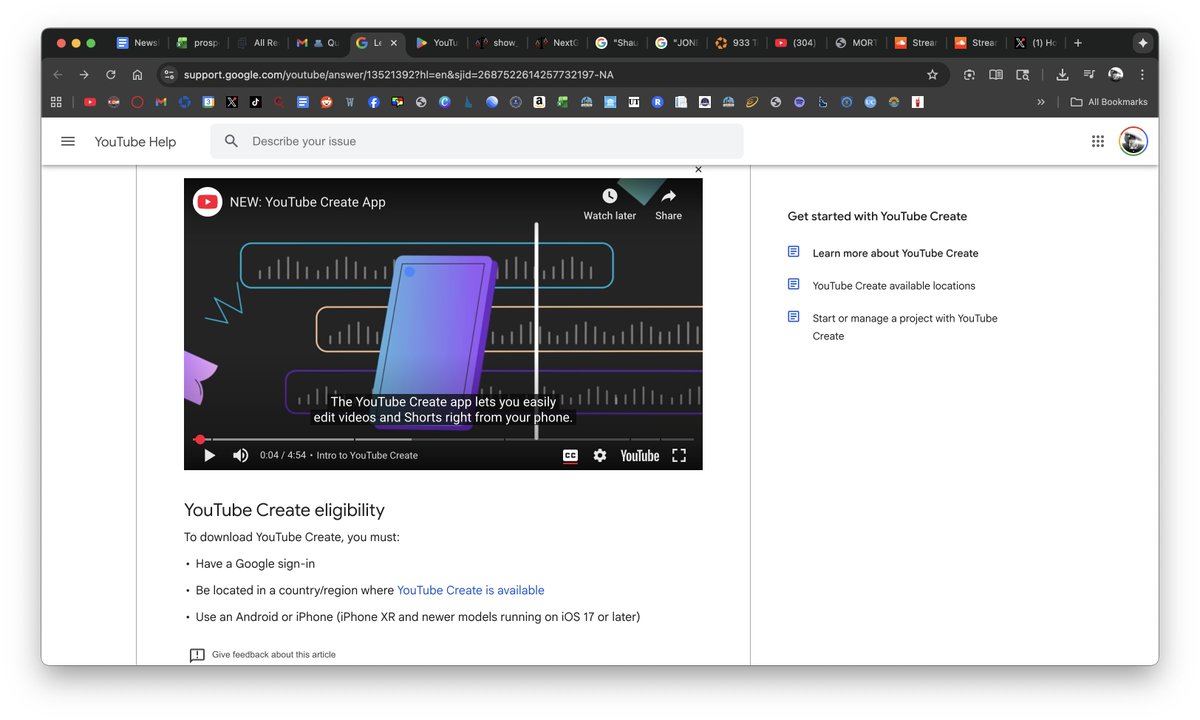The height and width of the screenshot is (720, 1200).
Task: Open media controls in toolbar
Action: [x=1089, y=74]
